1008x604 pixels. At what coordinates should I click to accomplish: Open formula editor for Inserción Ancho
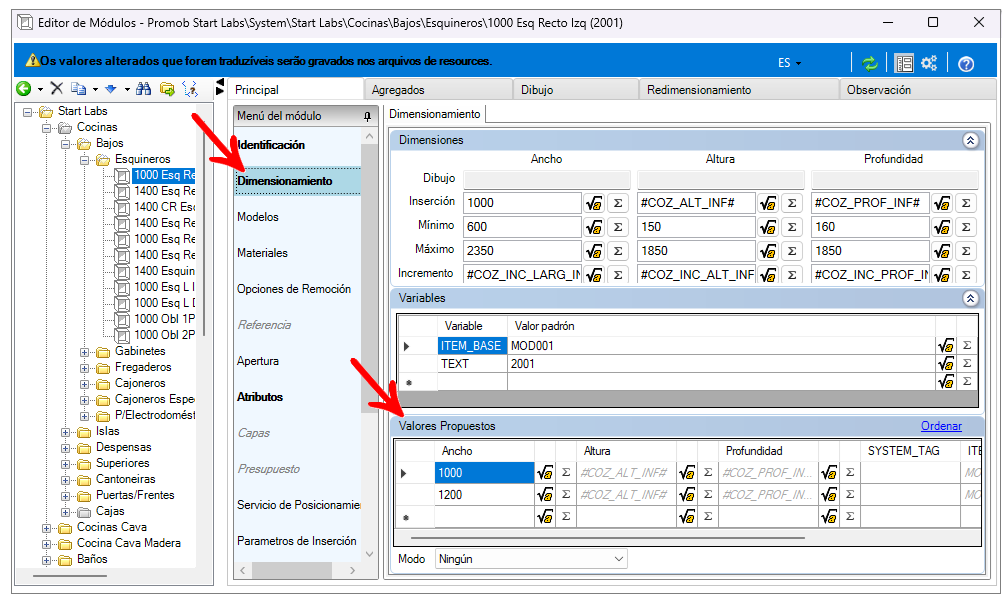click(x=594, y=203)
